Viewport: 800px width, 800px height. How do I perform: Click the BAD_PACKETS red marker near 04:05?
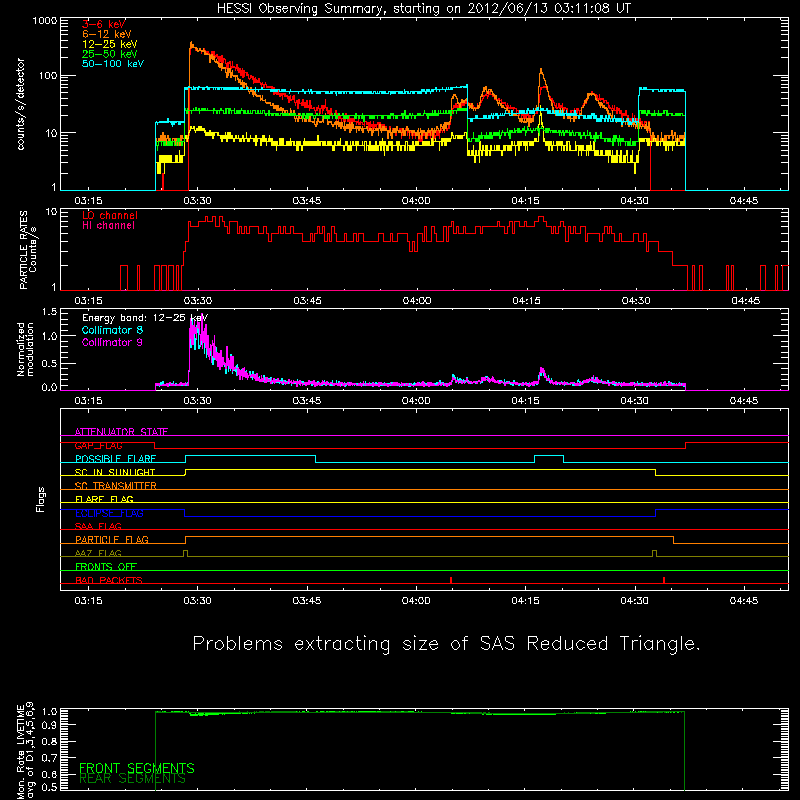click(x=451, y=580)
